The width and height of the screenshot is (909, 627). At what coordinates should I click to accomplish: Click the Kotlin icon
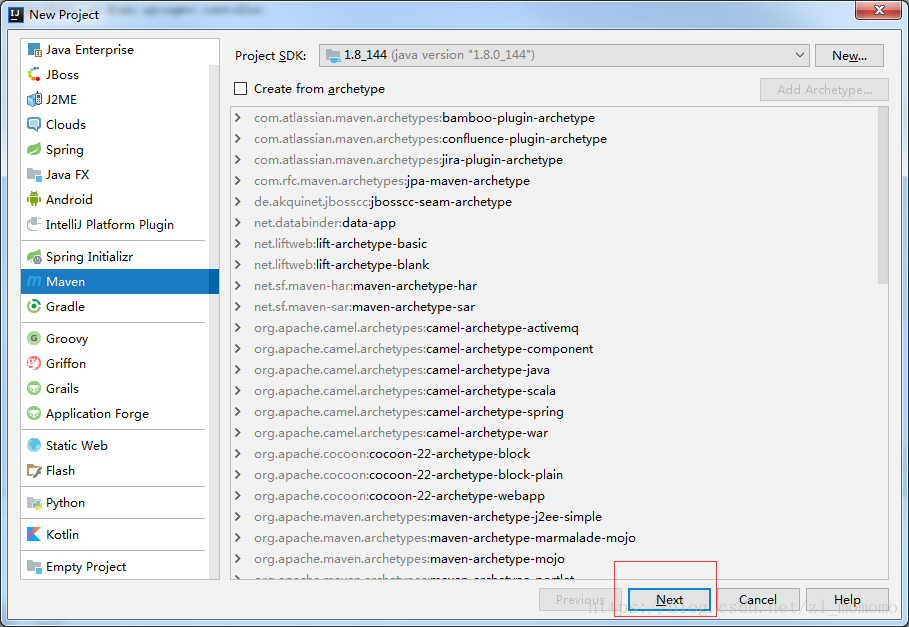click(x=34, y=534)
